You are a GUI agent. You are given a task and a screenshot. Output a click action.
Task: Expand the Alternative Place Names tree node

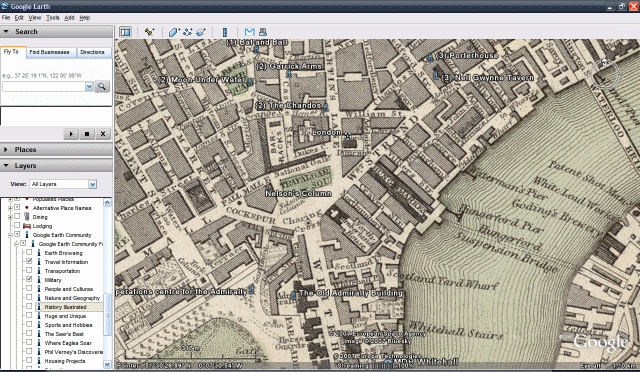(10, 208)
